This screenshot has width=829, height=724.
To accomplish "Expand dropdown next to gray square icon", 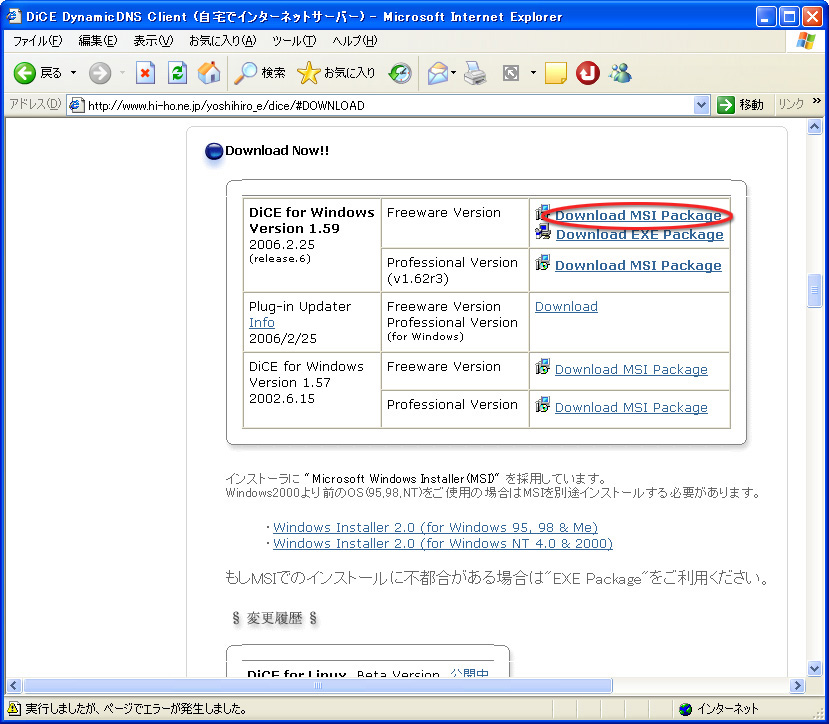I will click(x=533, y=73).
